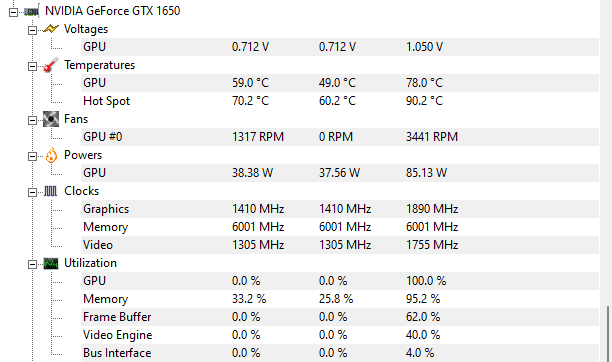Click the Fans category fan icon
The image size is (612, 362).
point(51,119)
